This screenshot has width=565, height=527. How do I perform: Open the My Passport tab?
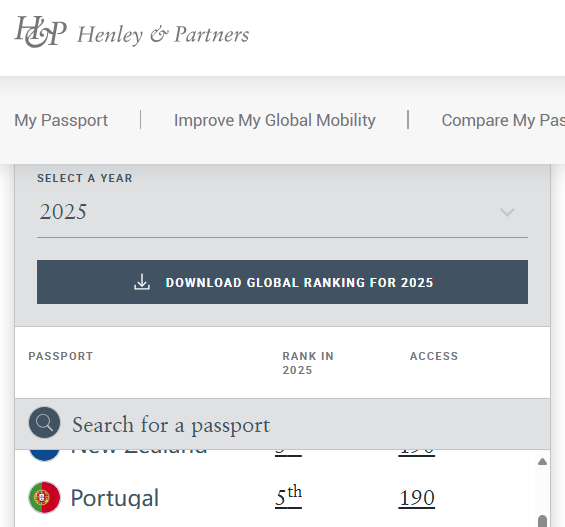tap(61, 120)
